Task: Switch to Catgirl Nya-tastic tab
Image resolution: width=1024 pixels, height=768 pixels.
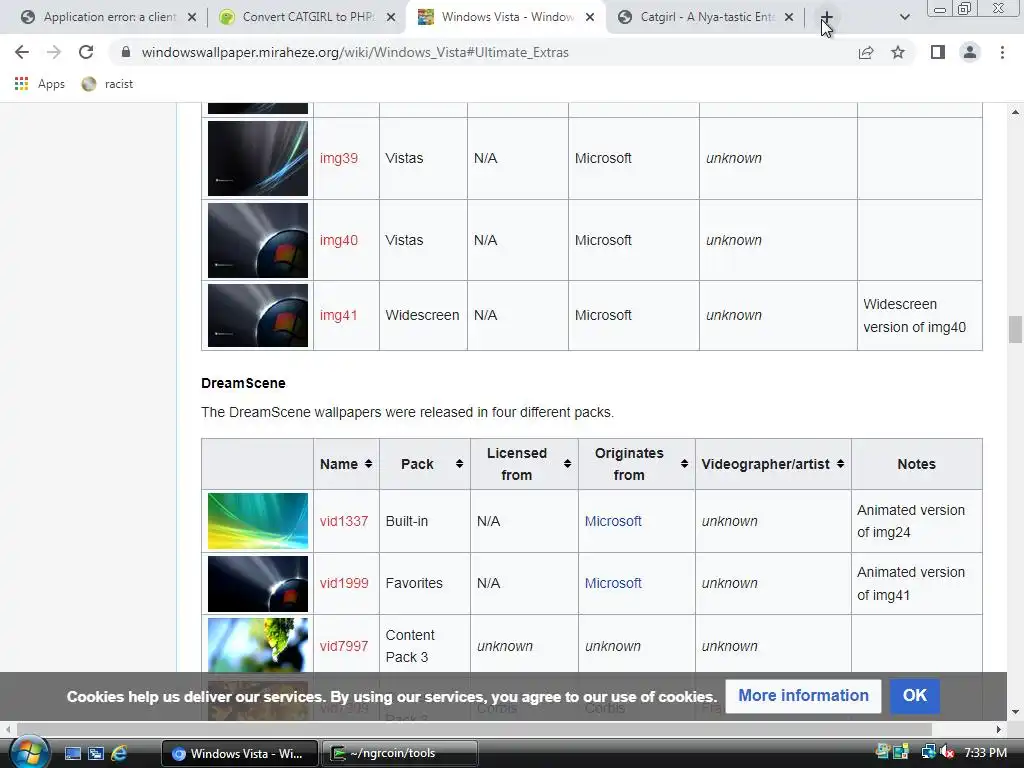Action: [x=705, y=18]
